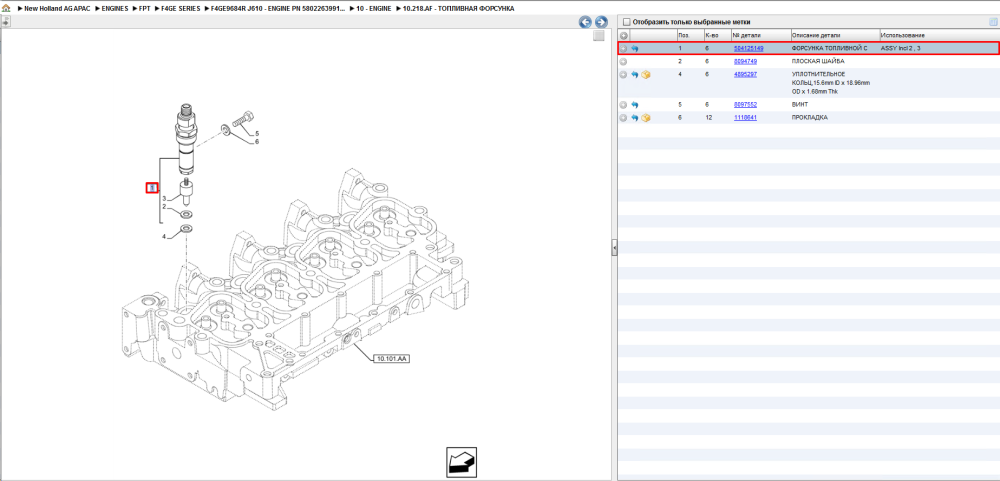Add ПЛОСКАЯ ШАЙБА row using its circle icon
The height and width of the screenshot is (481, 1000).
[624, 62]
